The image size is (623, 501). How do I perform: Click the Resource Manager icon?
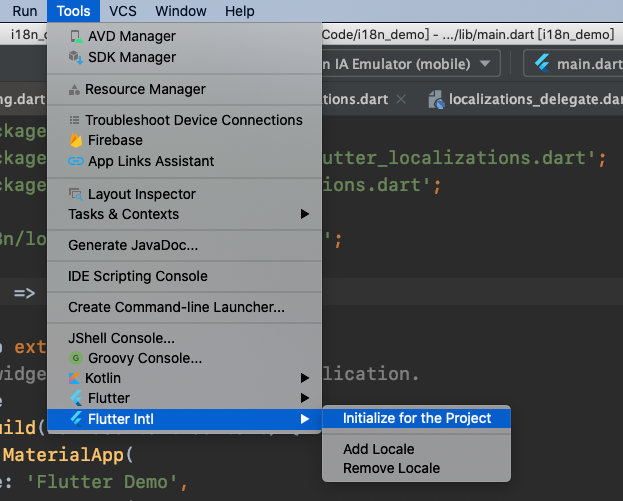[74, 89]
